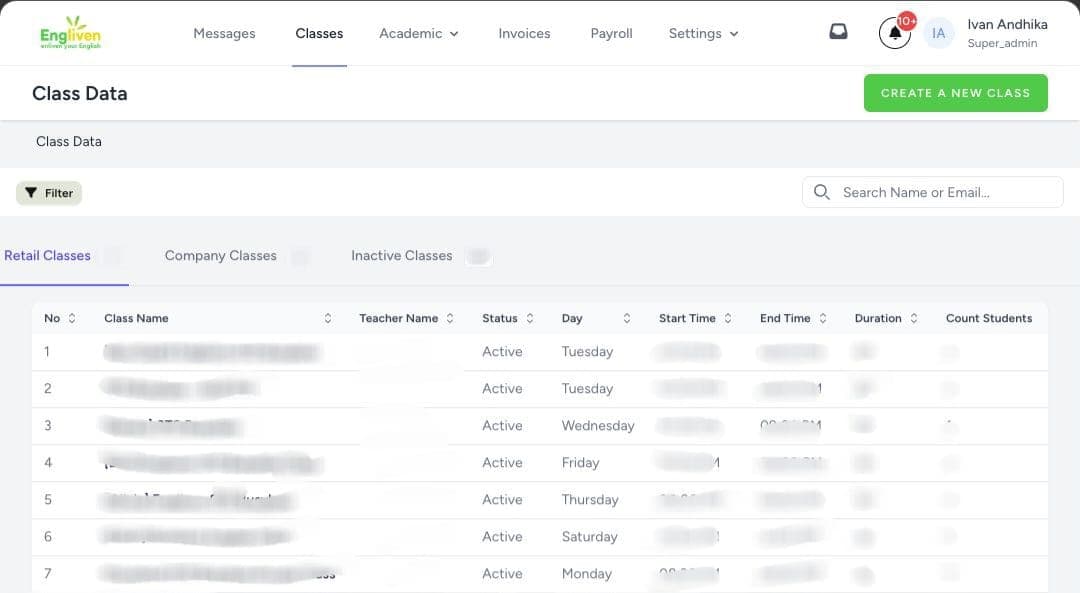Image resolution: width=1080 pixels, height=593 pixels.
Task: Expand the Academic dropdown menu
Action: coord(419,33)
